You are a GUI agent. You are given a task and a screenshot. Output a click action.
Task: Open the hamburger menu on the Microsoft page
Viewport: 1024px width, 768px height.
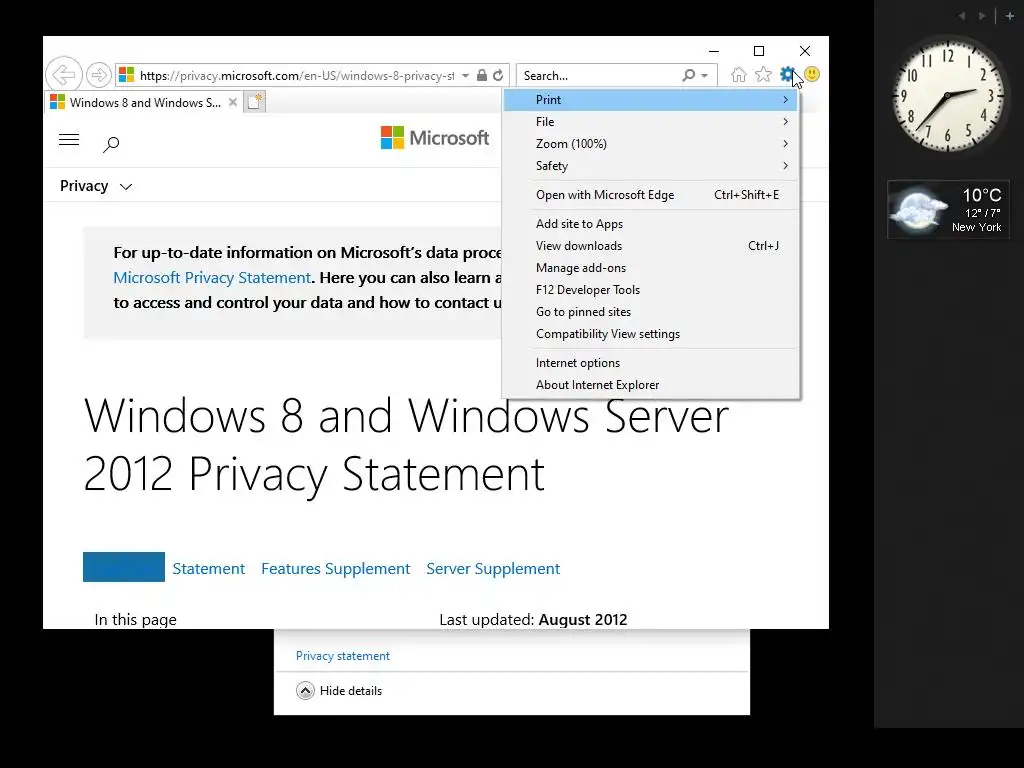click(x=69, y=140)
